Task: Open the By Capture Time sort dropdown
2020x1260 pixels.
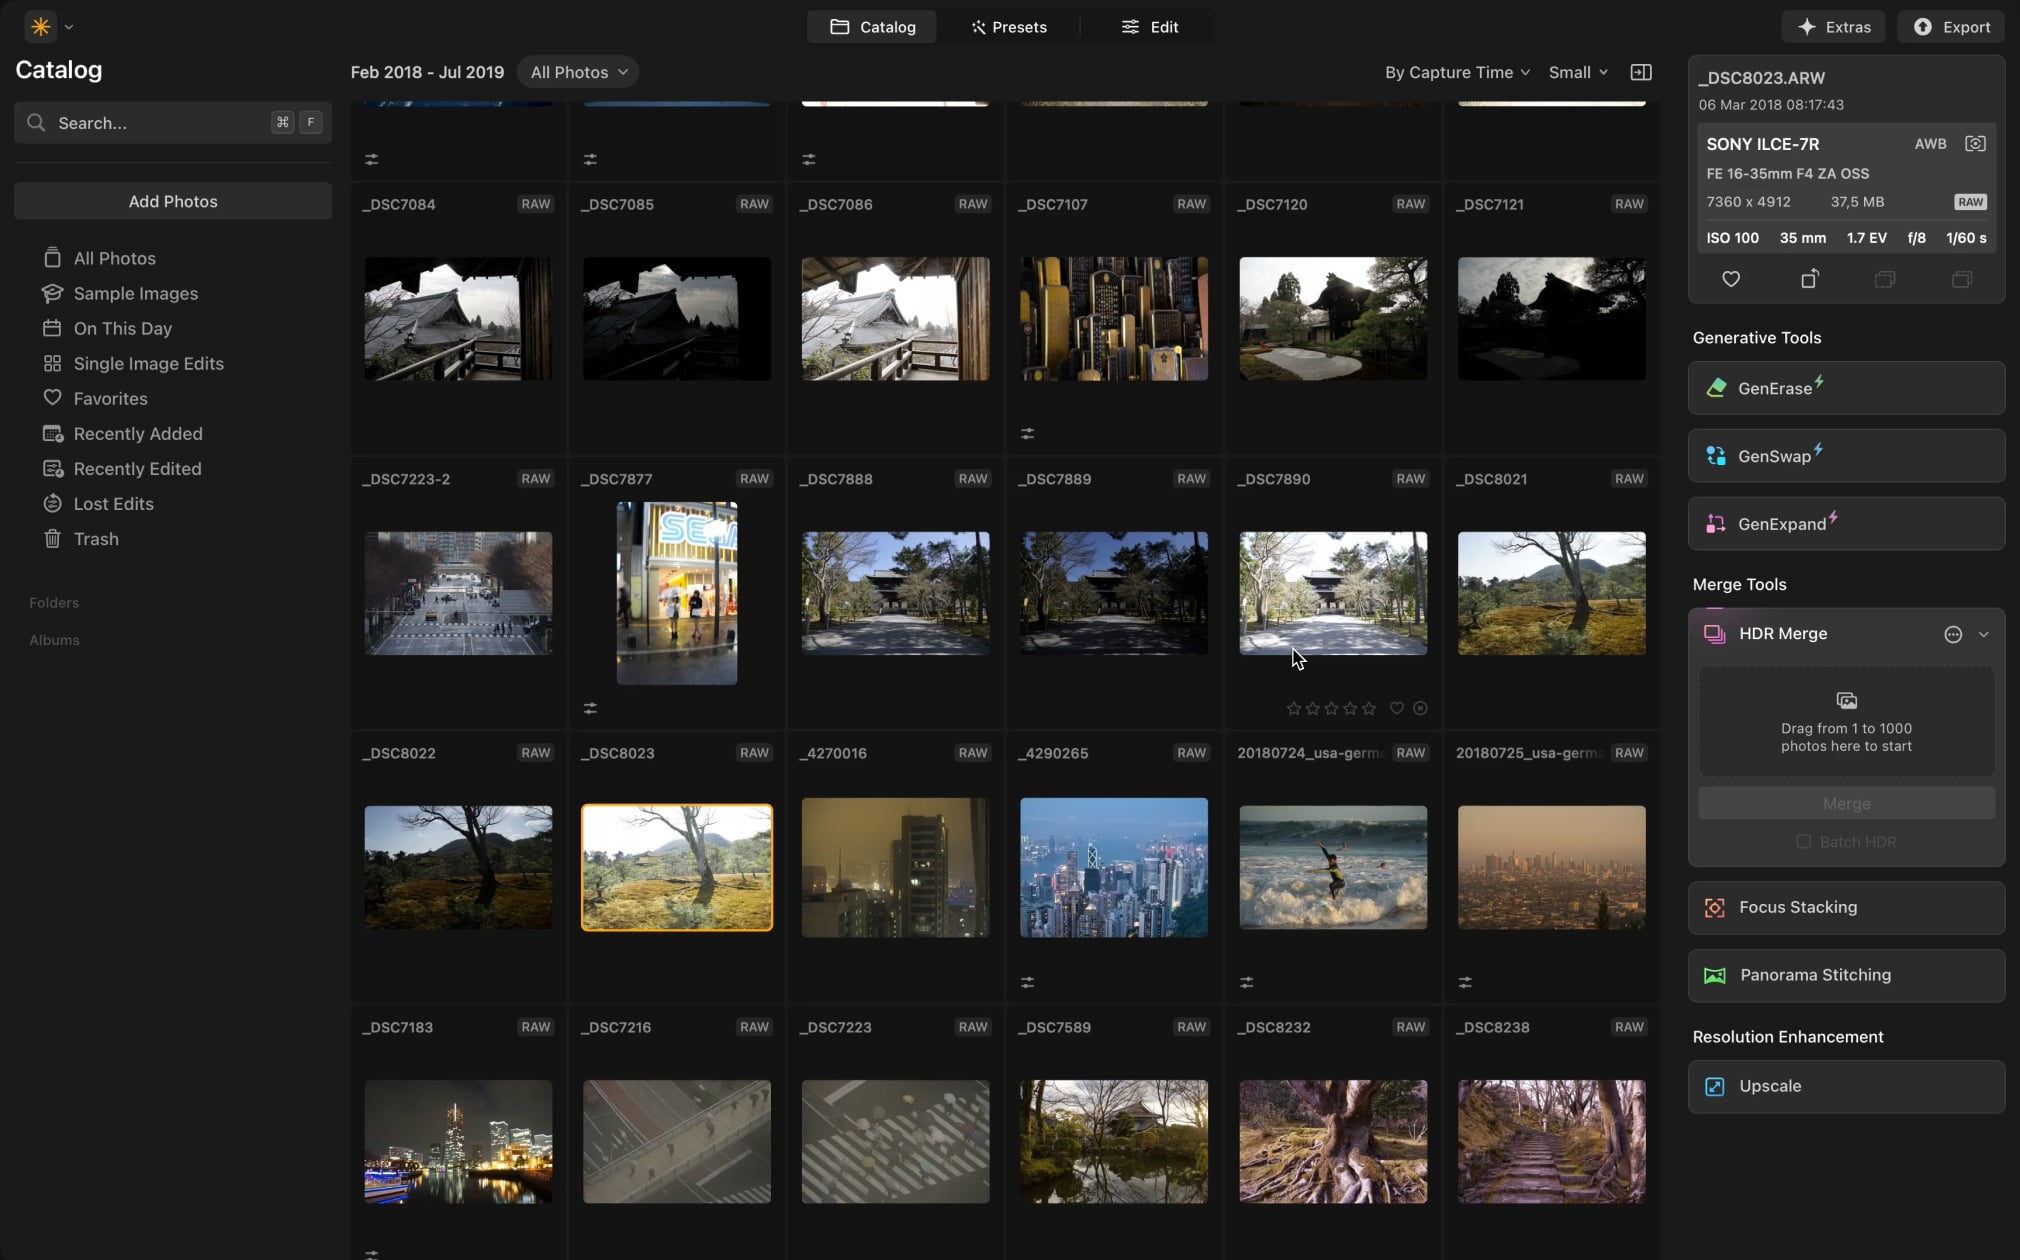Action: pyautogui.click(x=1457, y=72)
